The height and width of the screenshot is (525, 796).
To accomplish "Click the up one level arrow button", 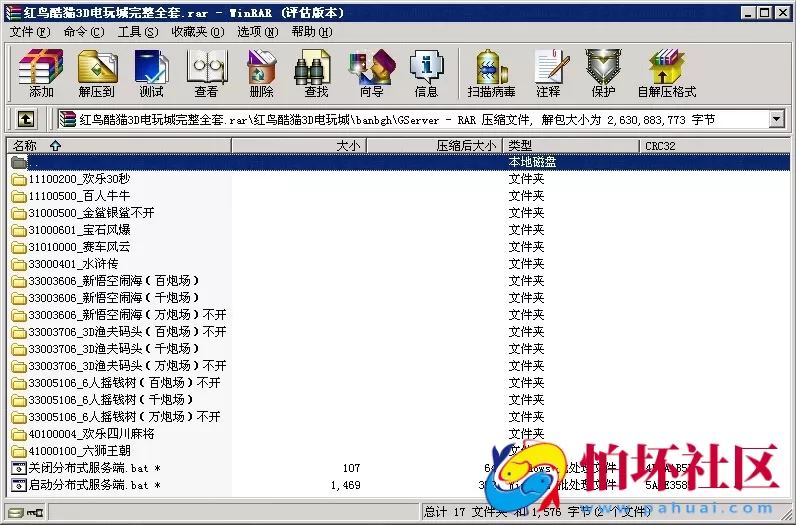I will point(26,119).
